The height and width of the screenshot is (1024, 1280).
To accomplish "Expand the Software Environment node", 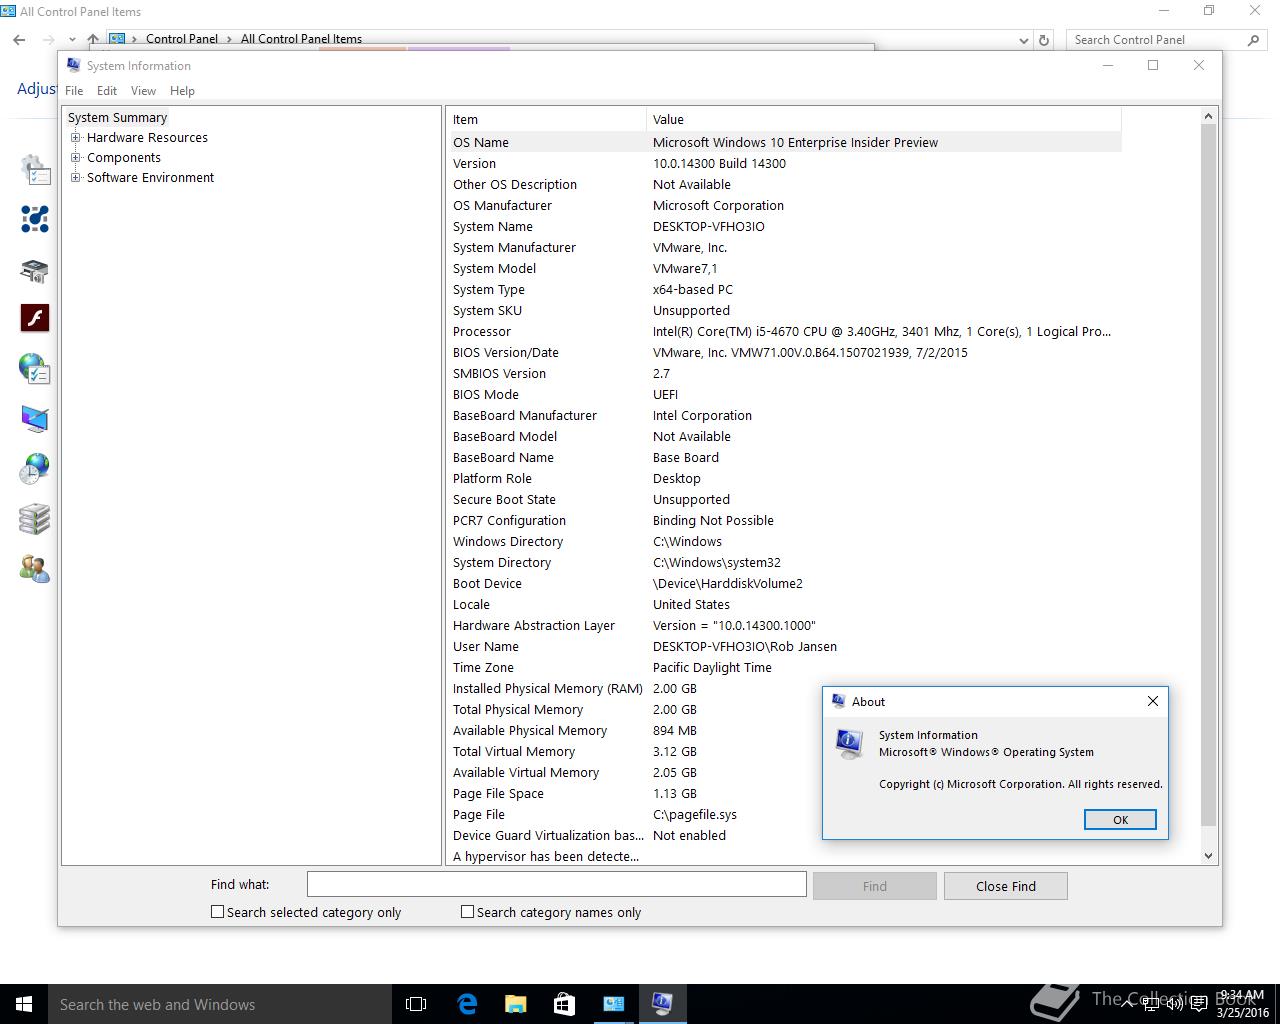I will 75,178.
